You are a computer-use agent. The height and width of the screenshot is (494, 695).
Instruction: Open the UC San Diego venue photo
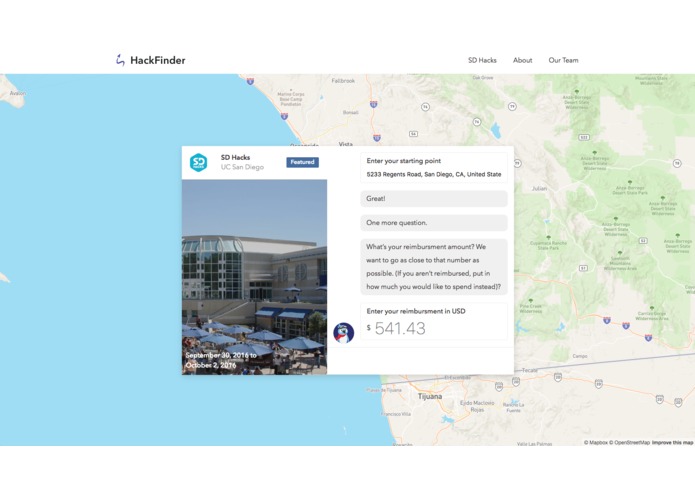coord(254,277)
